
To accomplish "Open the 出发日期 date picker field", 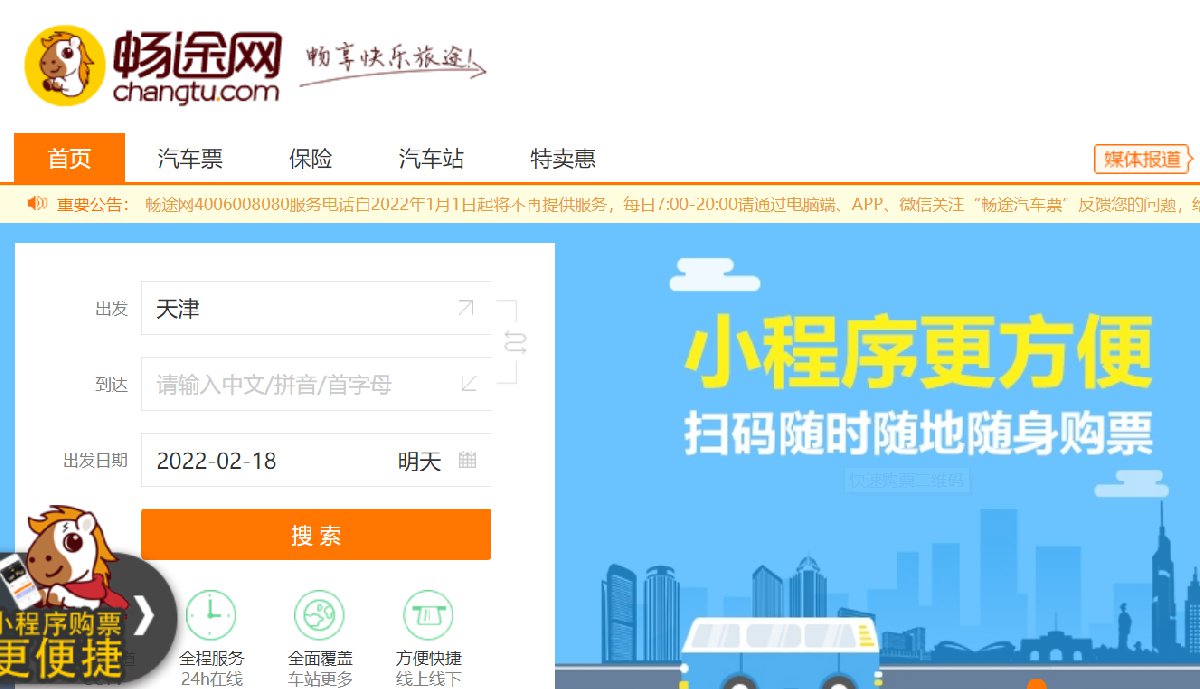I will [x=316, y=460].
